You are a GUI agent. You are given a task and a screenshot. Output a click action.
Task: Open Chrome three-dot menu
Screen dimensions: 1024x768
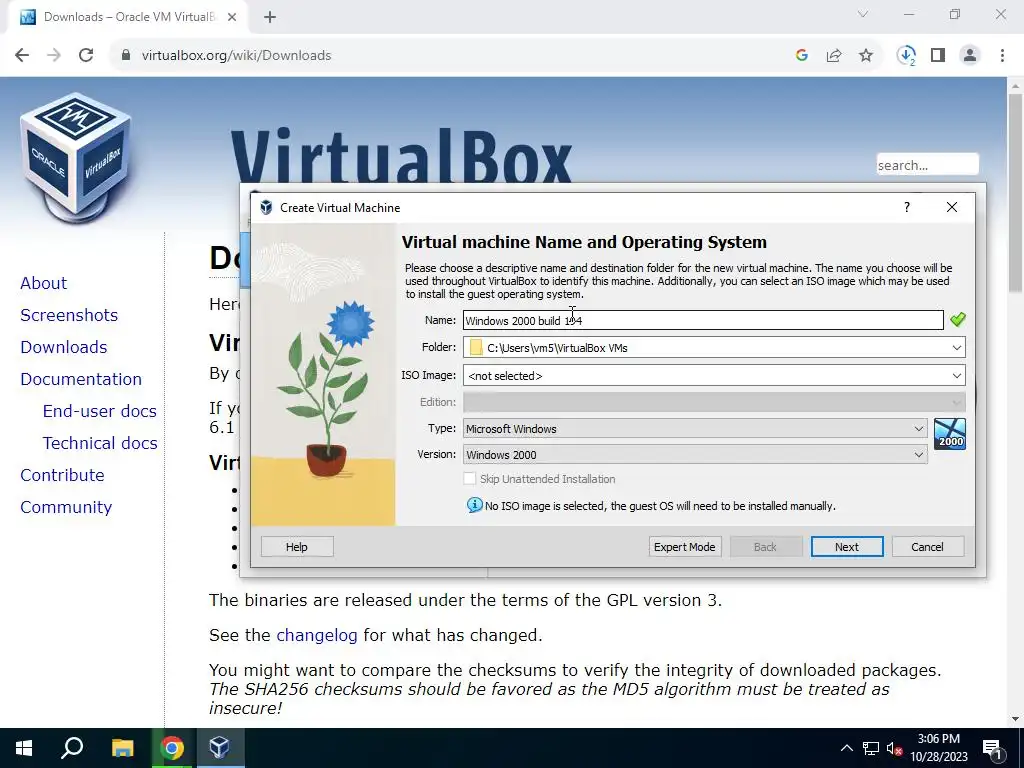(x=1002, y=56)
